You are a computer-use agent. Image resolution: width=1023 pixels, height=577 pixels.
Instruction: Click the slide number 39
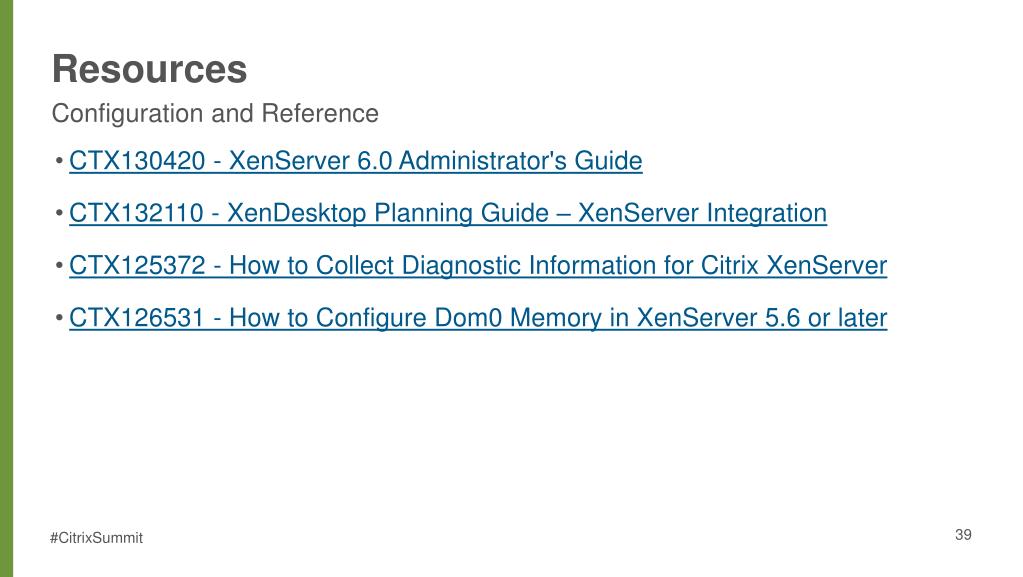click(963, 535)
